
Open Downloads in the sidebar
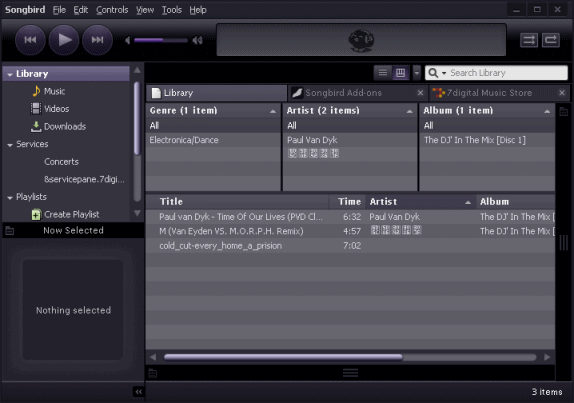point(65,127)
